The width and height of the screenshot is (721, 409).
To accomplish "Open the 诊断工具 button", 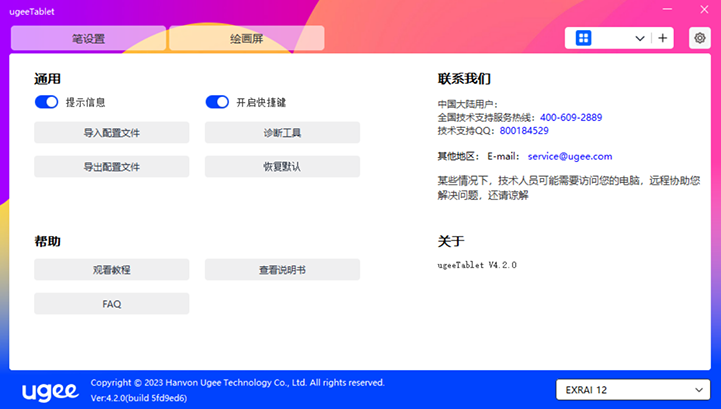I will point(282,132).
